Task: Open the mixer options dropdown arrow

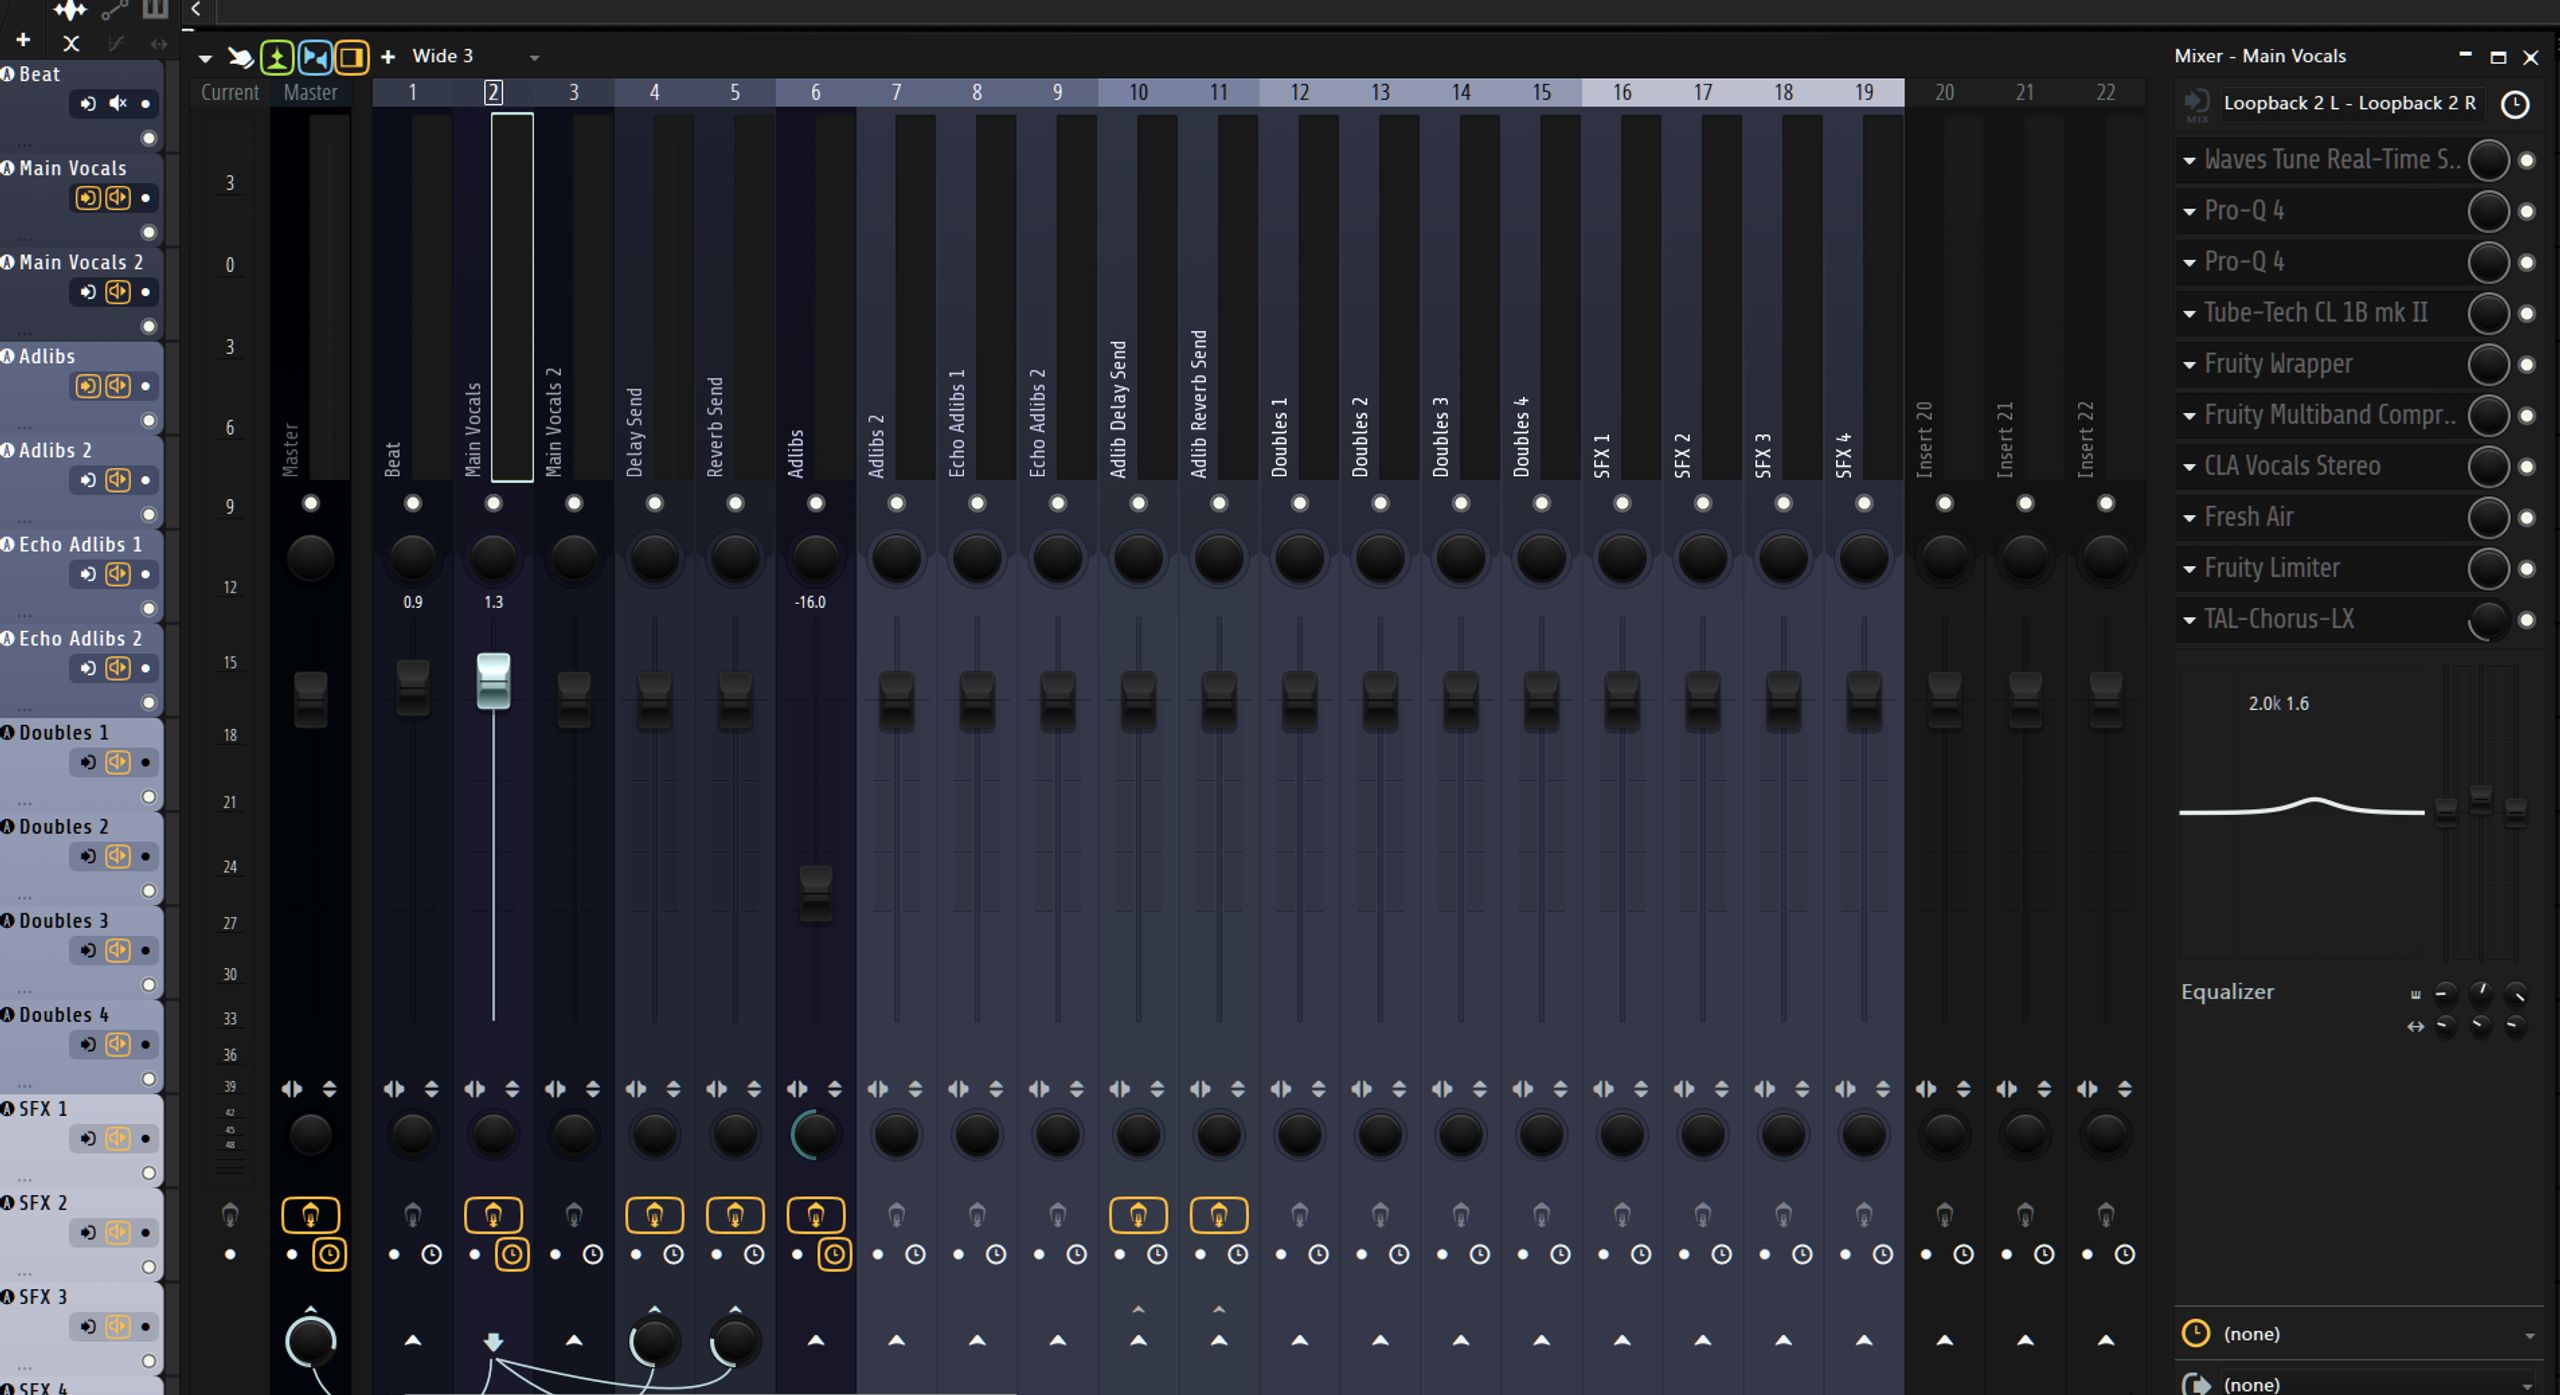Action: pos(205,58)
